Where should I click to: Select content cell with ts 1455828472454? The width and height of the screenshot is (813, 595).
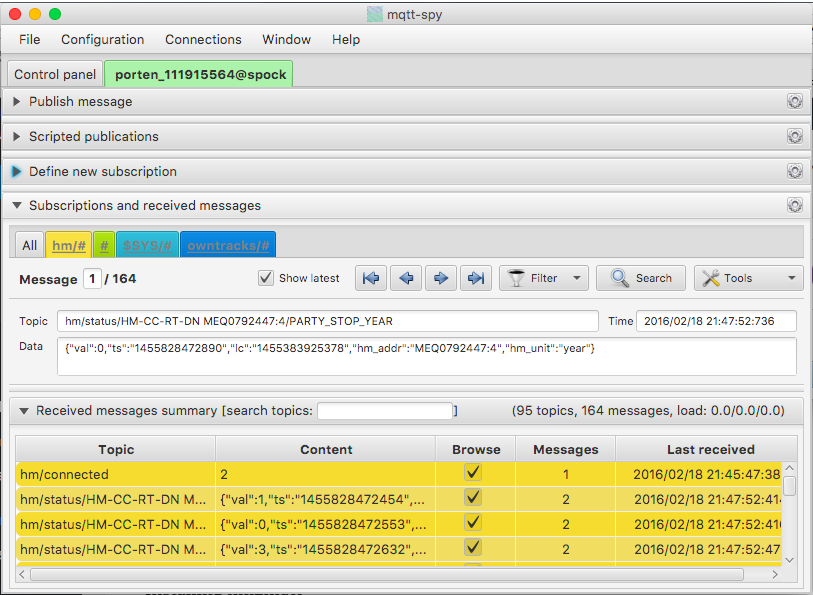coord(326,499)
